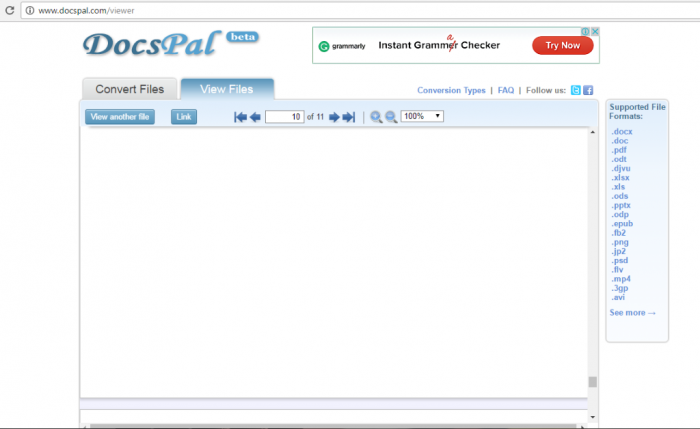
Task: Jump to last page arrow
Action: point(349,117)
